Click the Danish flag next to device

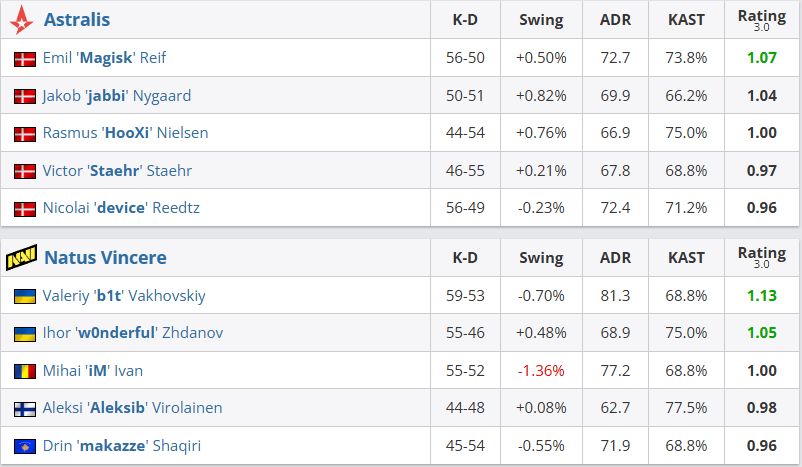tap(25, 209)
